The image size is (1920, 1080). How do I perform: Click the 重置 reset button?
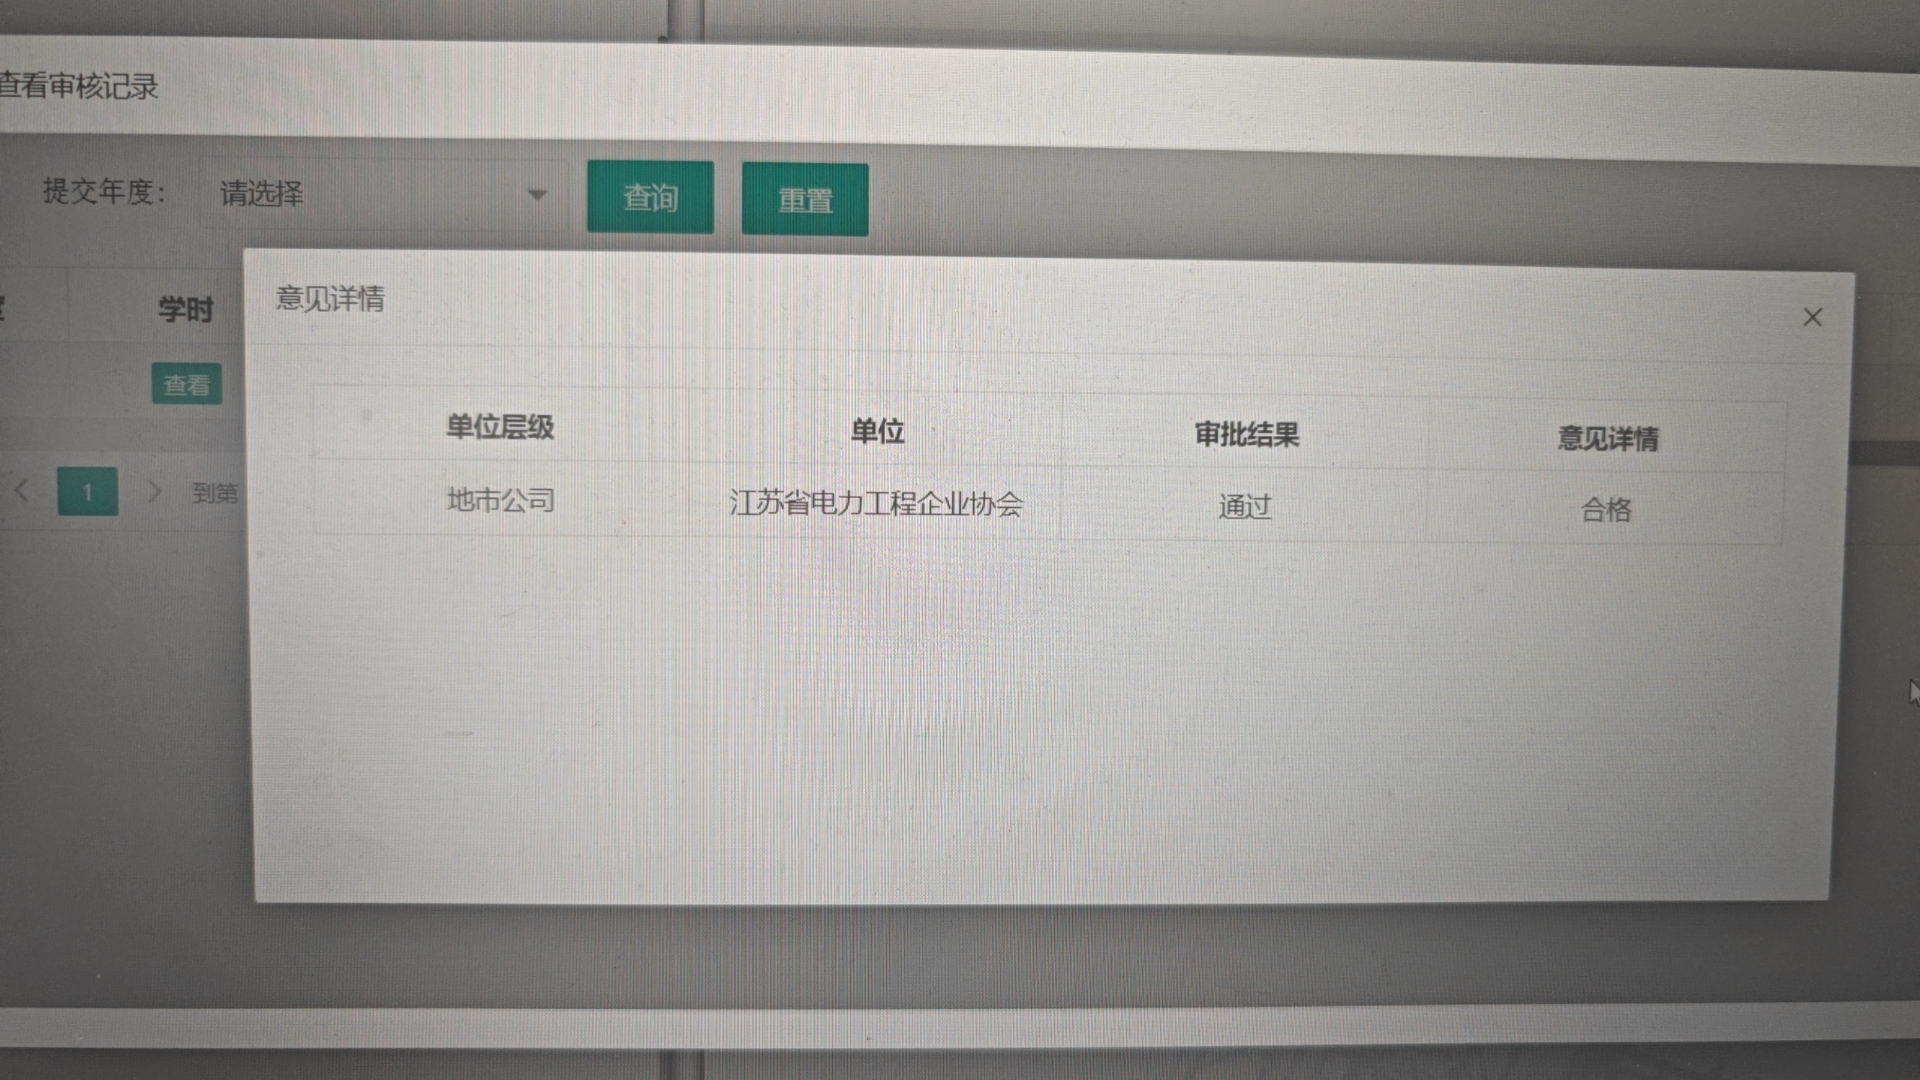(x=805, y=200)
